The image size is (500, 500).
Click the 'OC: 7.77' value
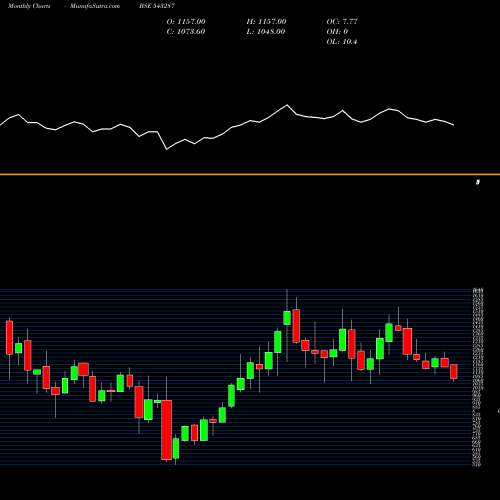pyautogui.click(x=342, y=22)
